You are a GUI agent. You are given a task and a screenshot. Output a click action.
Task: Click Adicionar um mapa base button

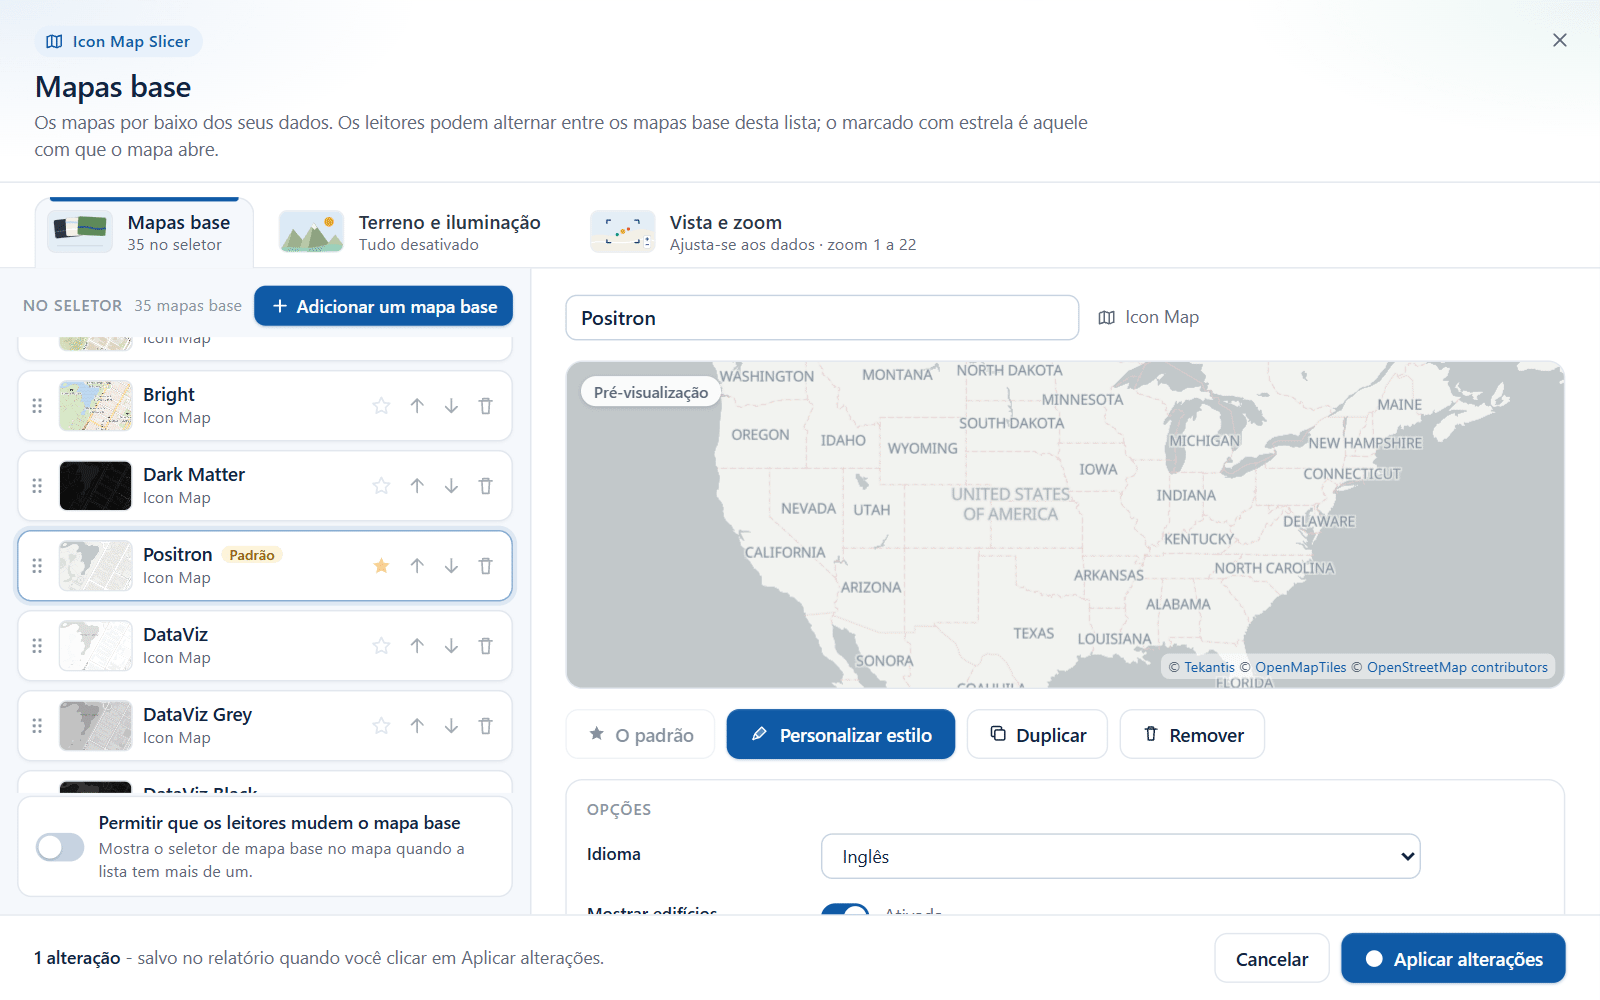(383, 306)
